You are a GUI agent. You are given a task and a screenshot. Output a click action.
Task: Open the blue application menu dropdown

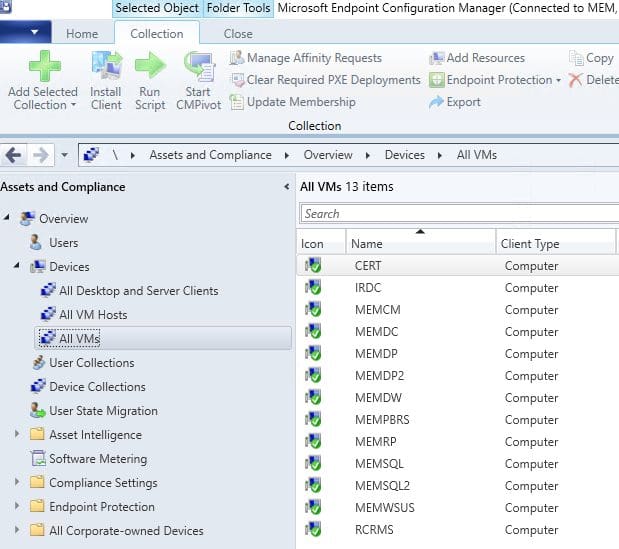(25, 32)
